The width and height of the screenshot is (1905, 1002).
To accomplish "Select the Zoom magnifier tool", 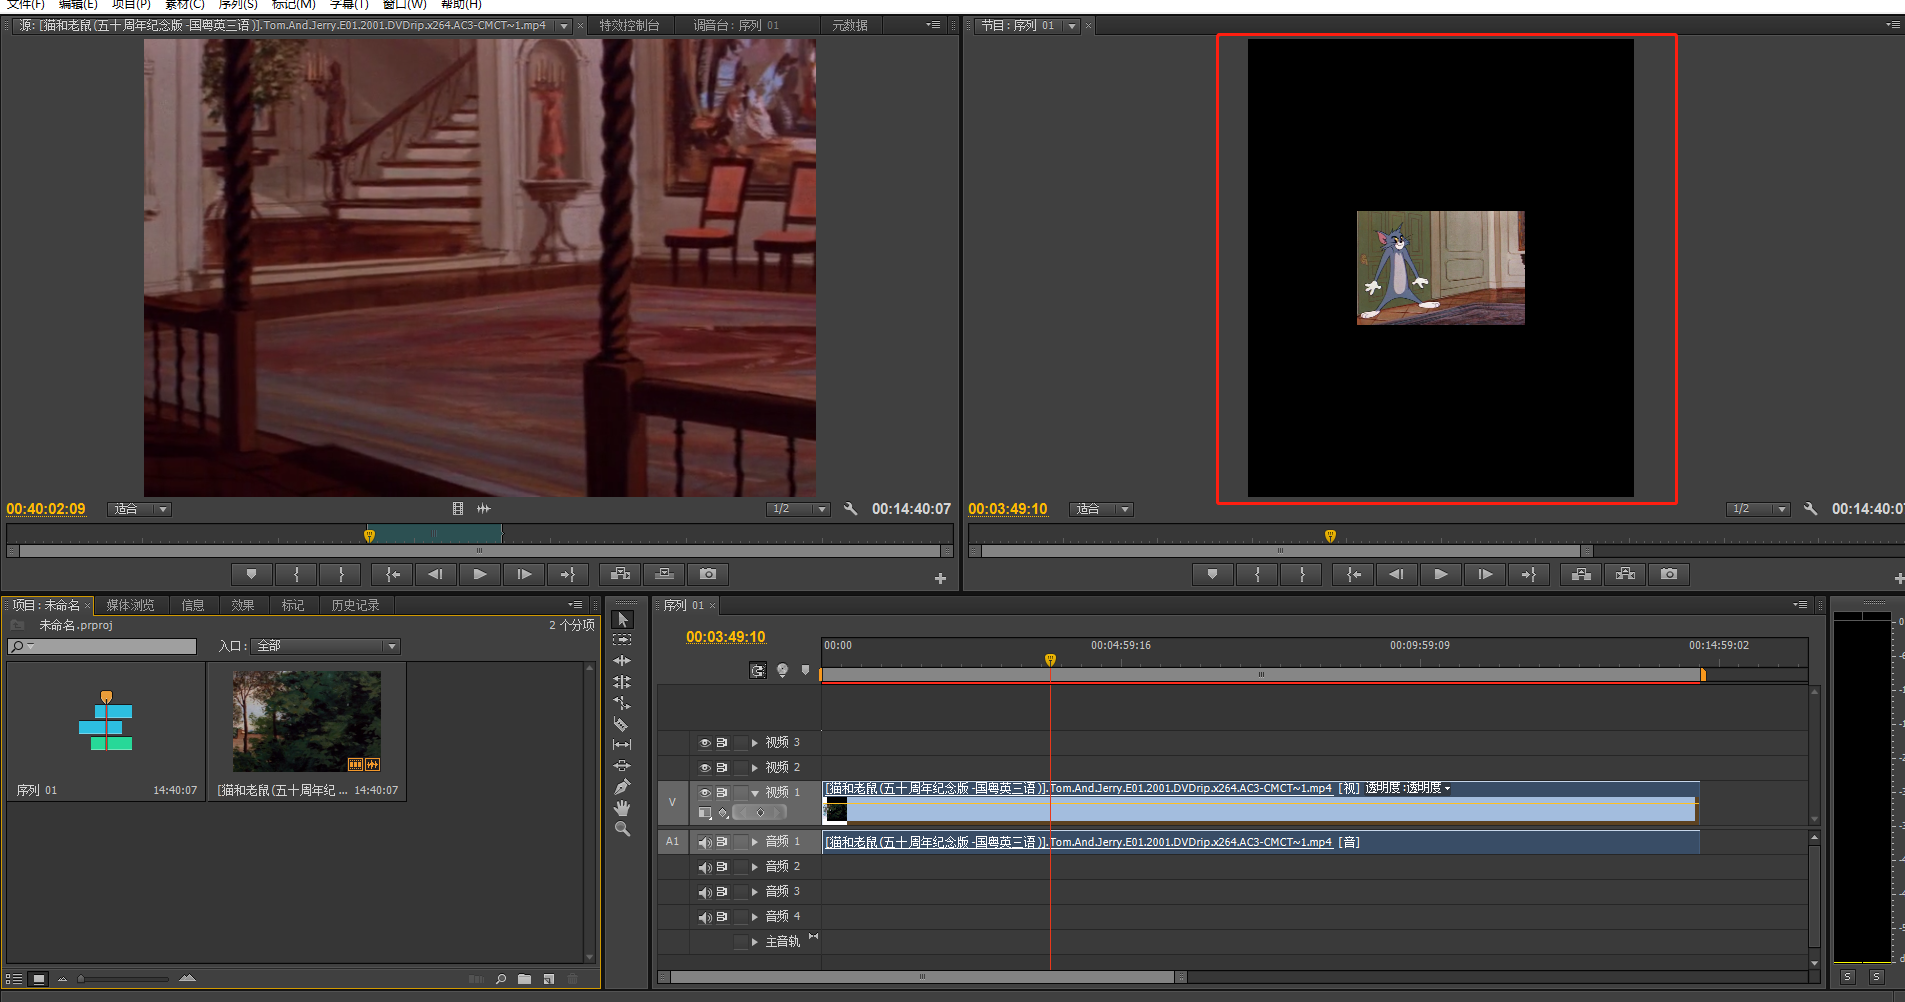I will tap(622, 829).
